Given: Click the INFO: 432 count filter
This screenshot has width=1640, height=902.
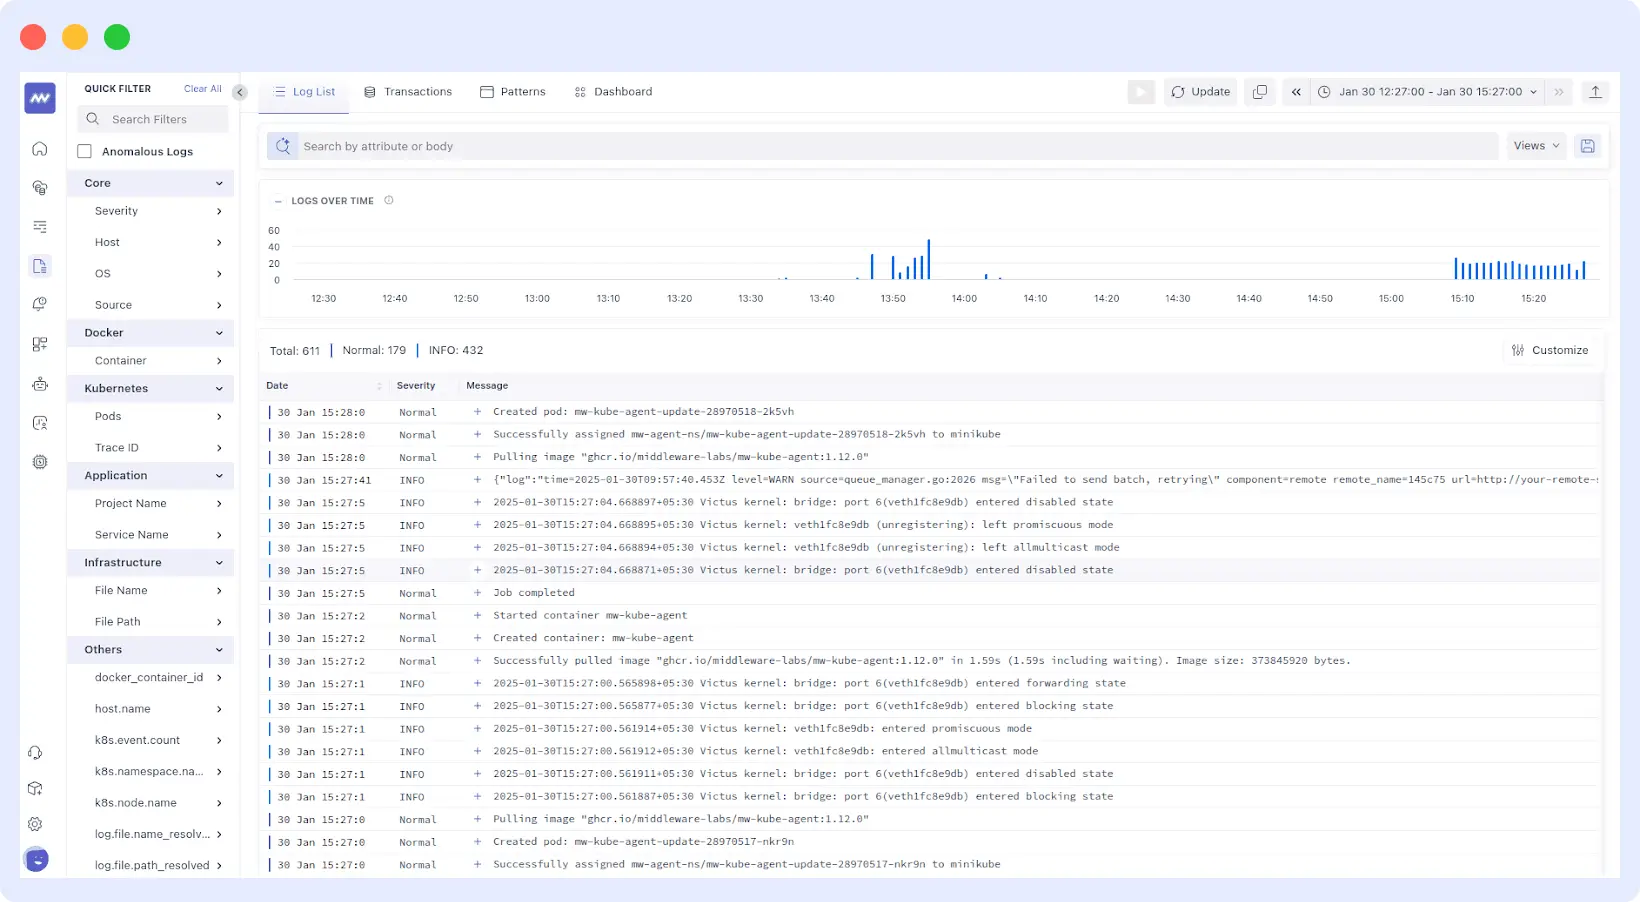Looking at the screenshot, I should [455, 350].
